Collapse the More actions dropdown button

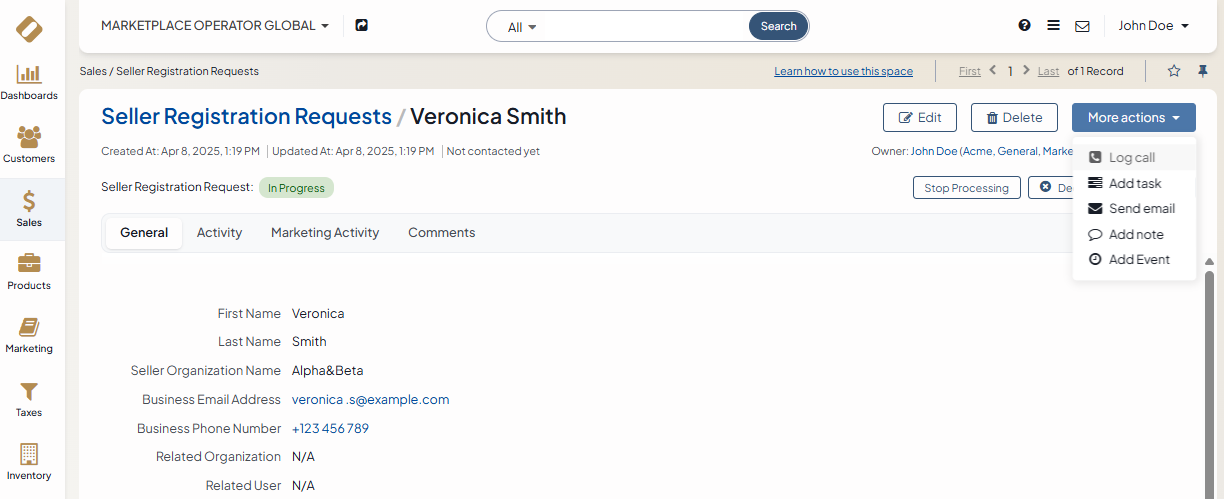(1134, 118)
